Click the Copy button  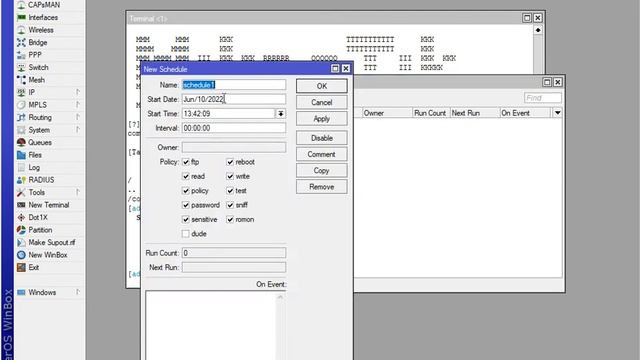tap(322, 171)
